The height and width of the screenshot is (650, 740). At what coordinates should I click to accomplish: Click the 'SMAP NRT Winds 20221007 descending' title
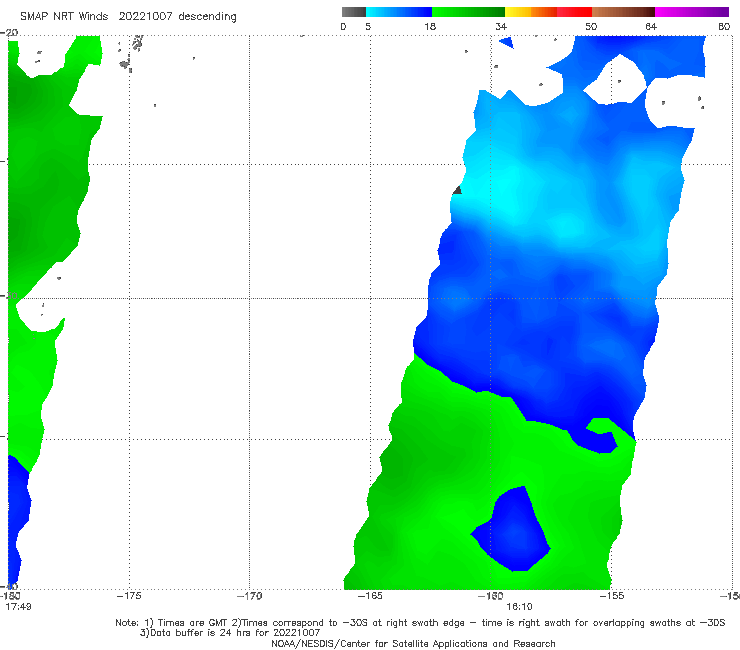(128, 17)
